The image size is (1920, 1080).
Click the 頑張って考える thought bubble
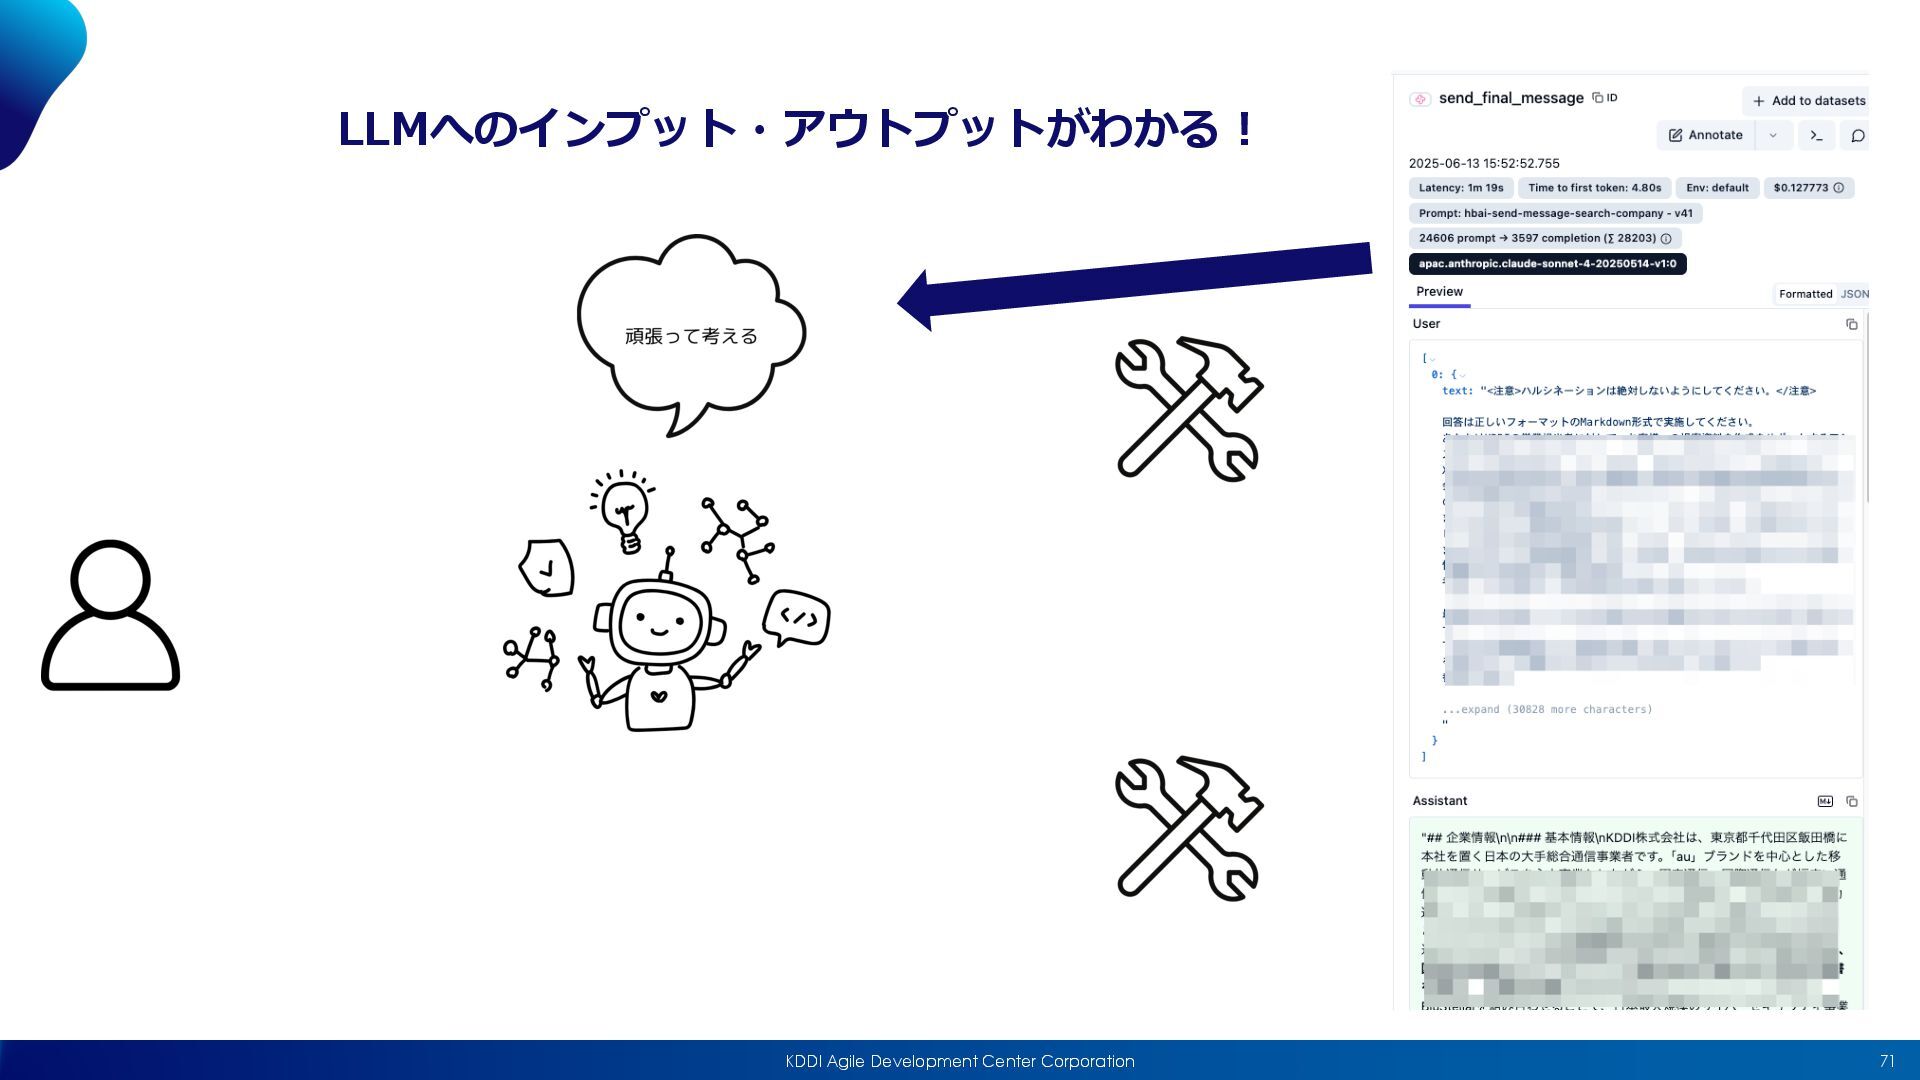[x=691, y=335]
